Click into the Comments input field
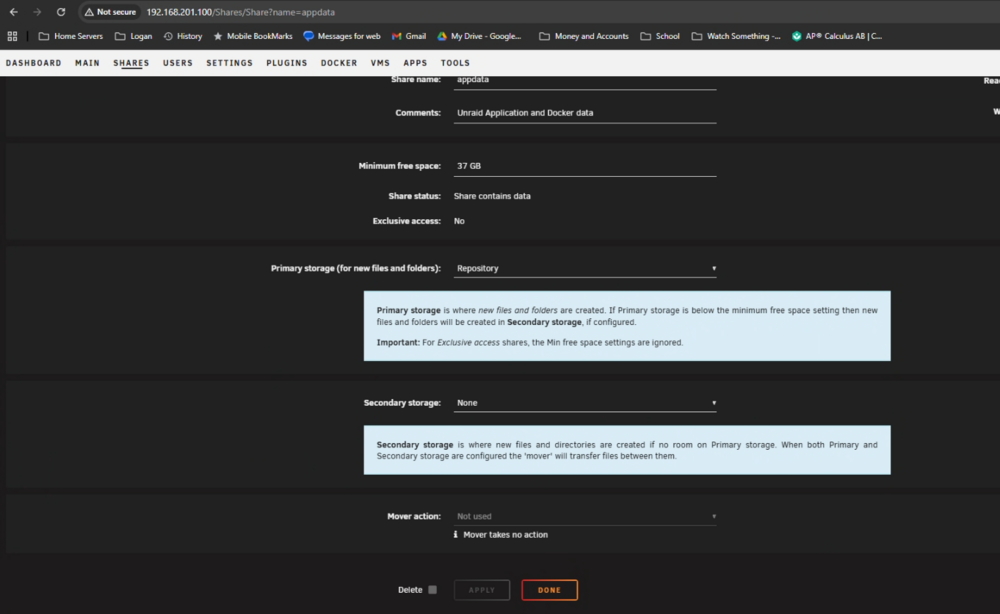This screenshot has width=1000, height=614. pyautogui.click(x=585, y=113)
